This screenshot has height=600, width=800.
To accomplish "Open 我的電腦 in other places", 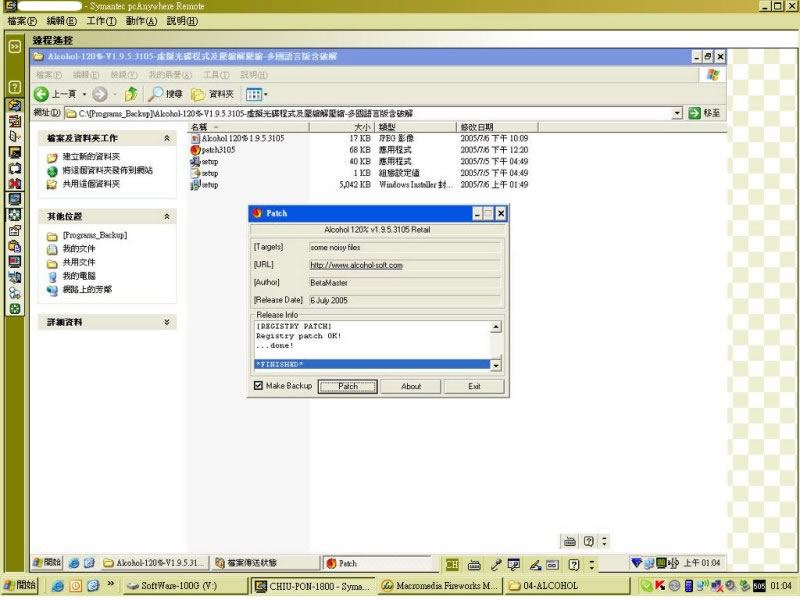I will pos(79,276).
